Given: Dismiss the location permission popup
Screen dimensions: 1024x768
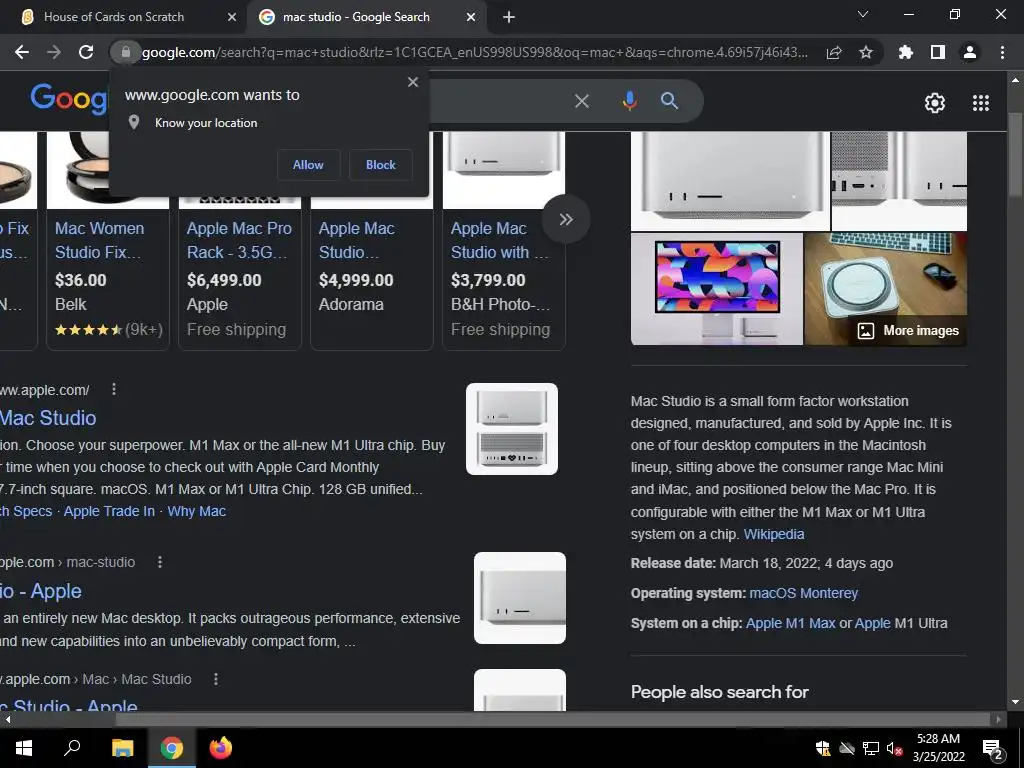Looking at the screenshot, I should tap(413, 82).
